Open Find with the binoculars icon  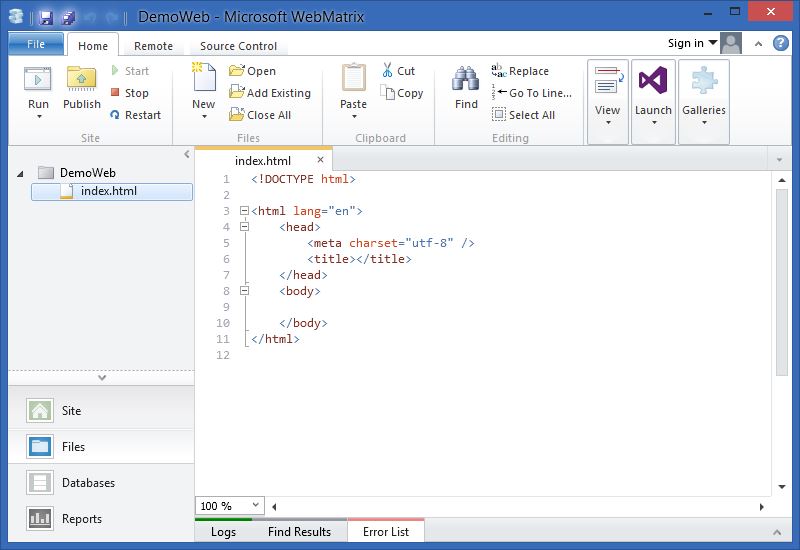pyautogui.click(x=466, y=80)
